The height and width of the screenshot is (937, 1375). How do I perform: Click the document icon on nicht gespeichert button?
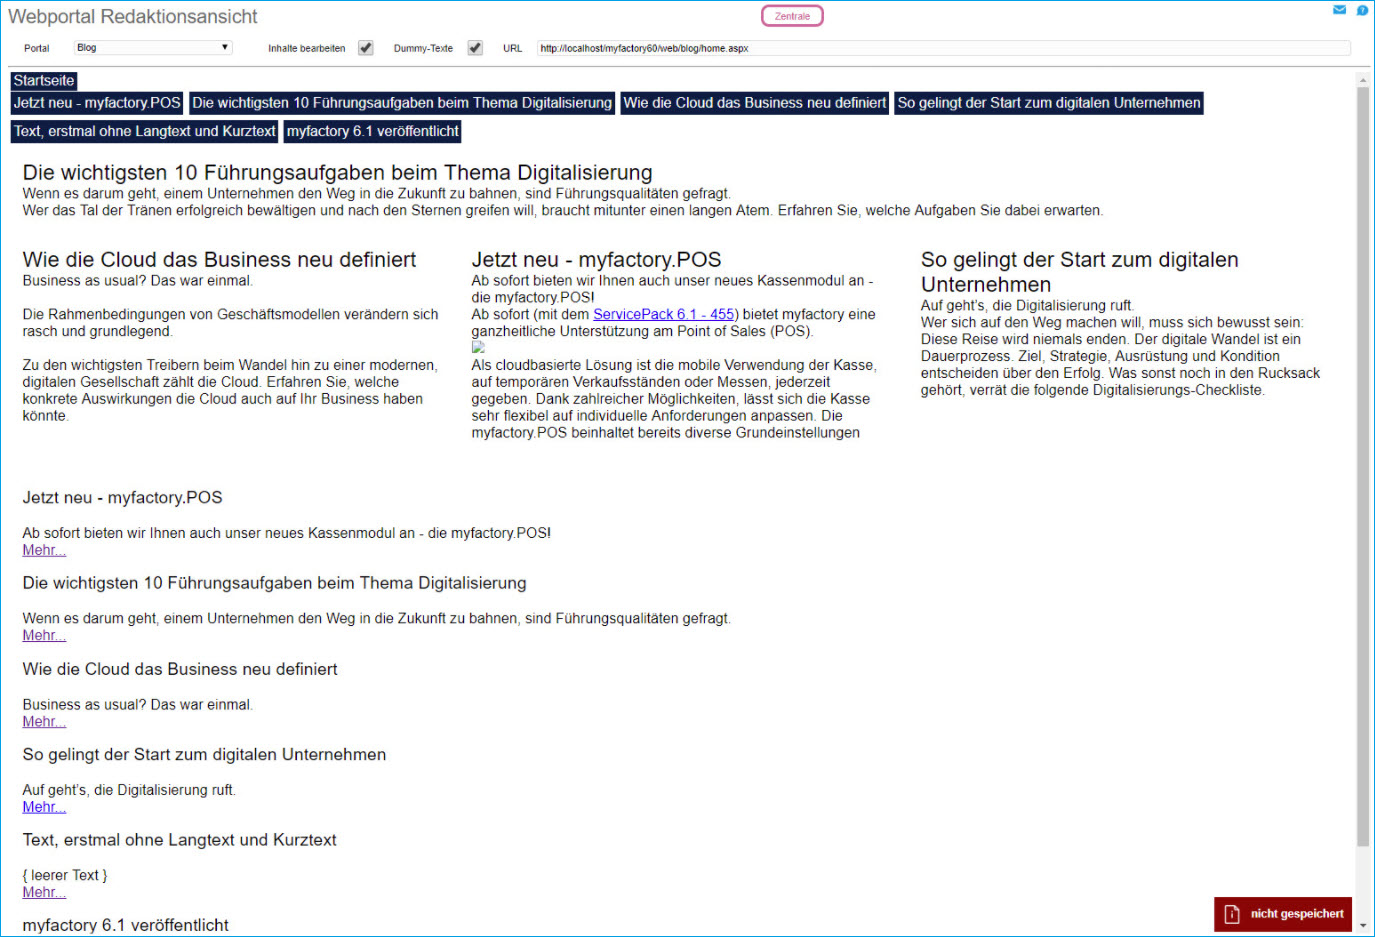click(1232, 914)
